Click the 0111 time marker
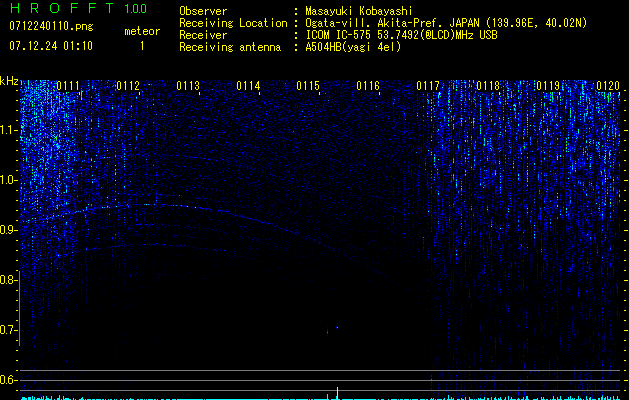The image size is (629, 400). point(68,86)
